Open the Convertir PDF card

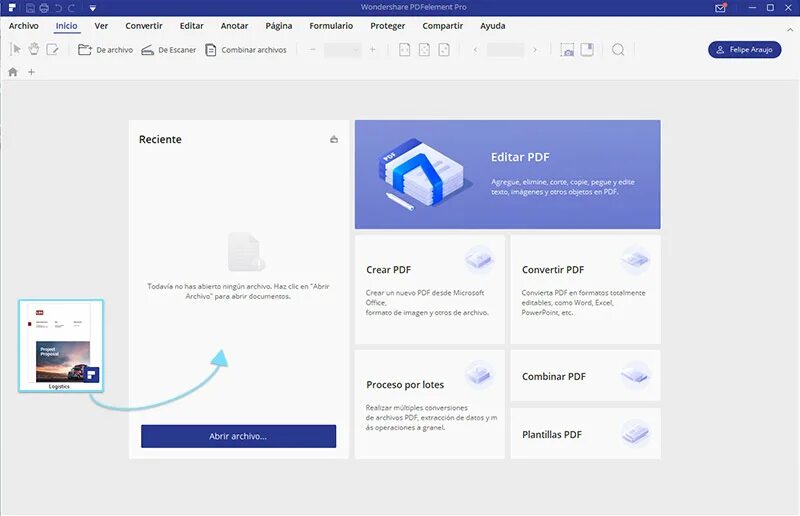tap(585, 289)
